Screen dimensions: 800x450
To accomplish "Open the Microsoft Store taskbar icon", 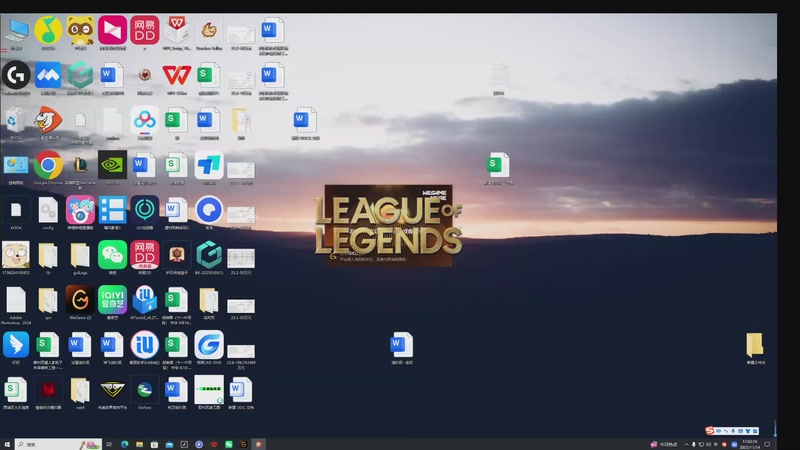I will (154, 444).
